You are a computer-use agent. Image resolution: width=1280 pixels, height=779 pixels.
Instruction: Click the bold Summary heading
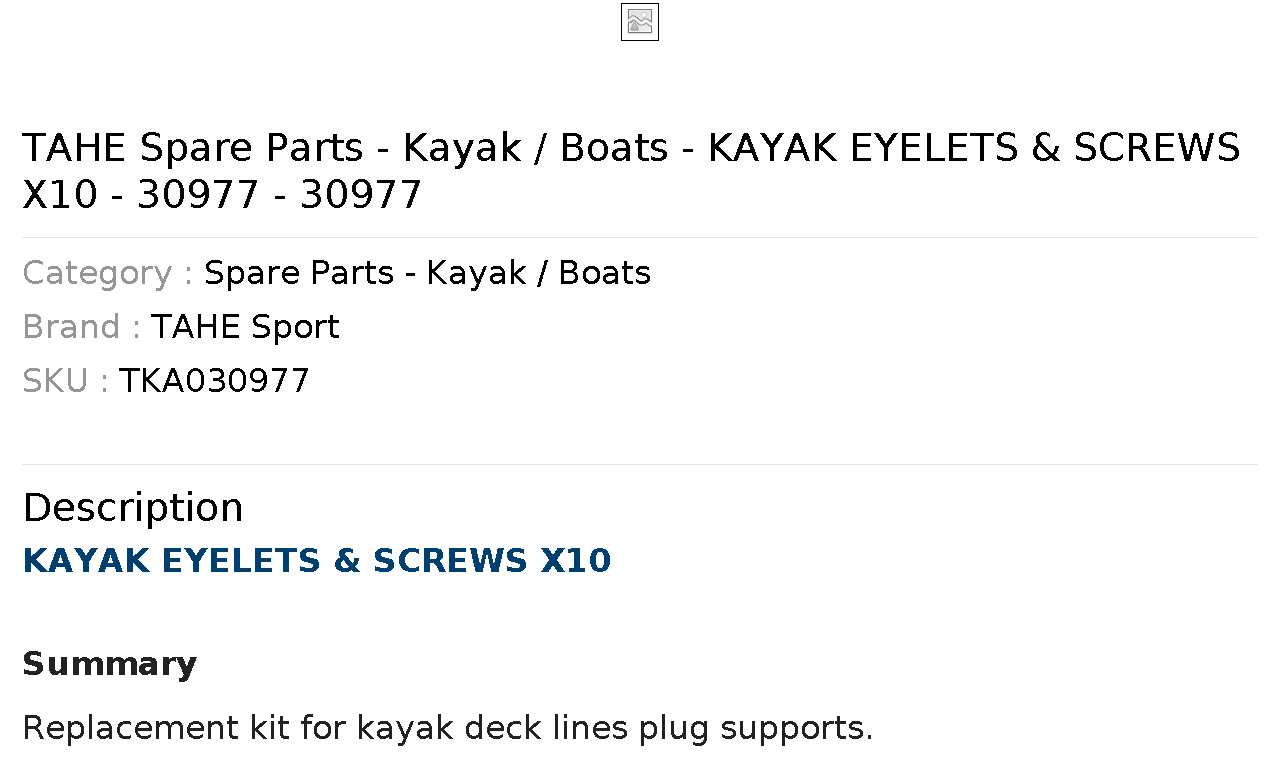tap(110, 664)
